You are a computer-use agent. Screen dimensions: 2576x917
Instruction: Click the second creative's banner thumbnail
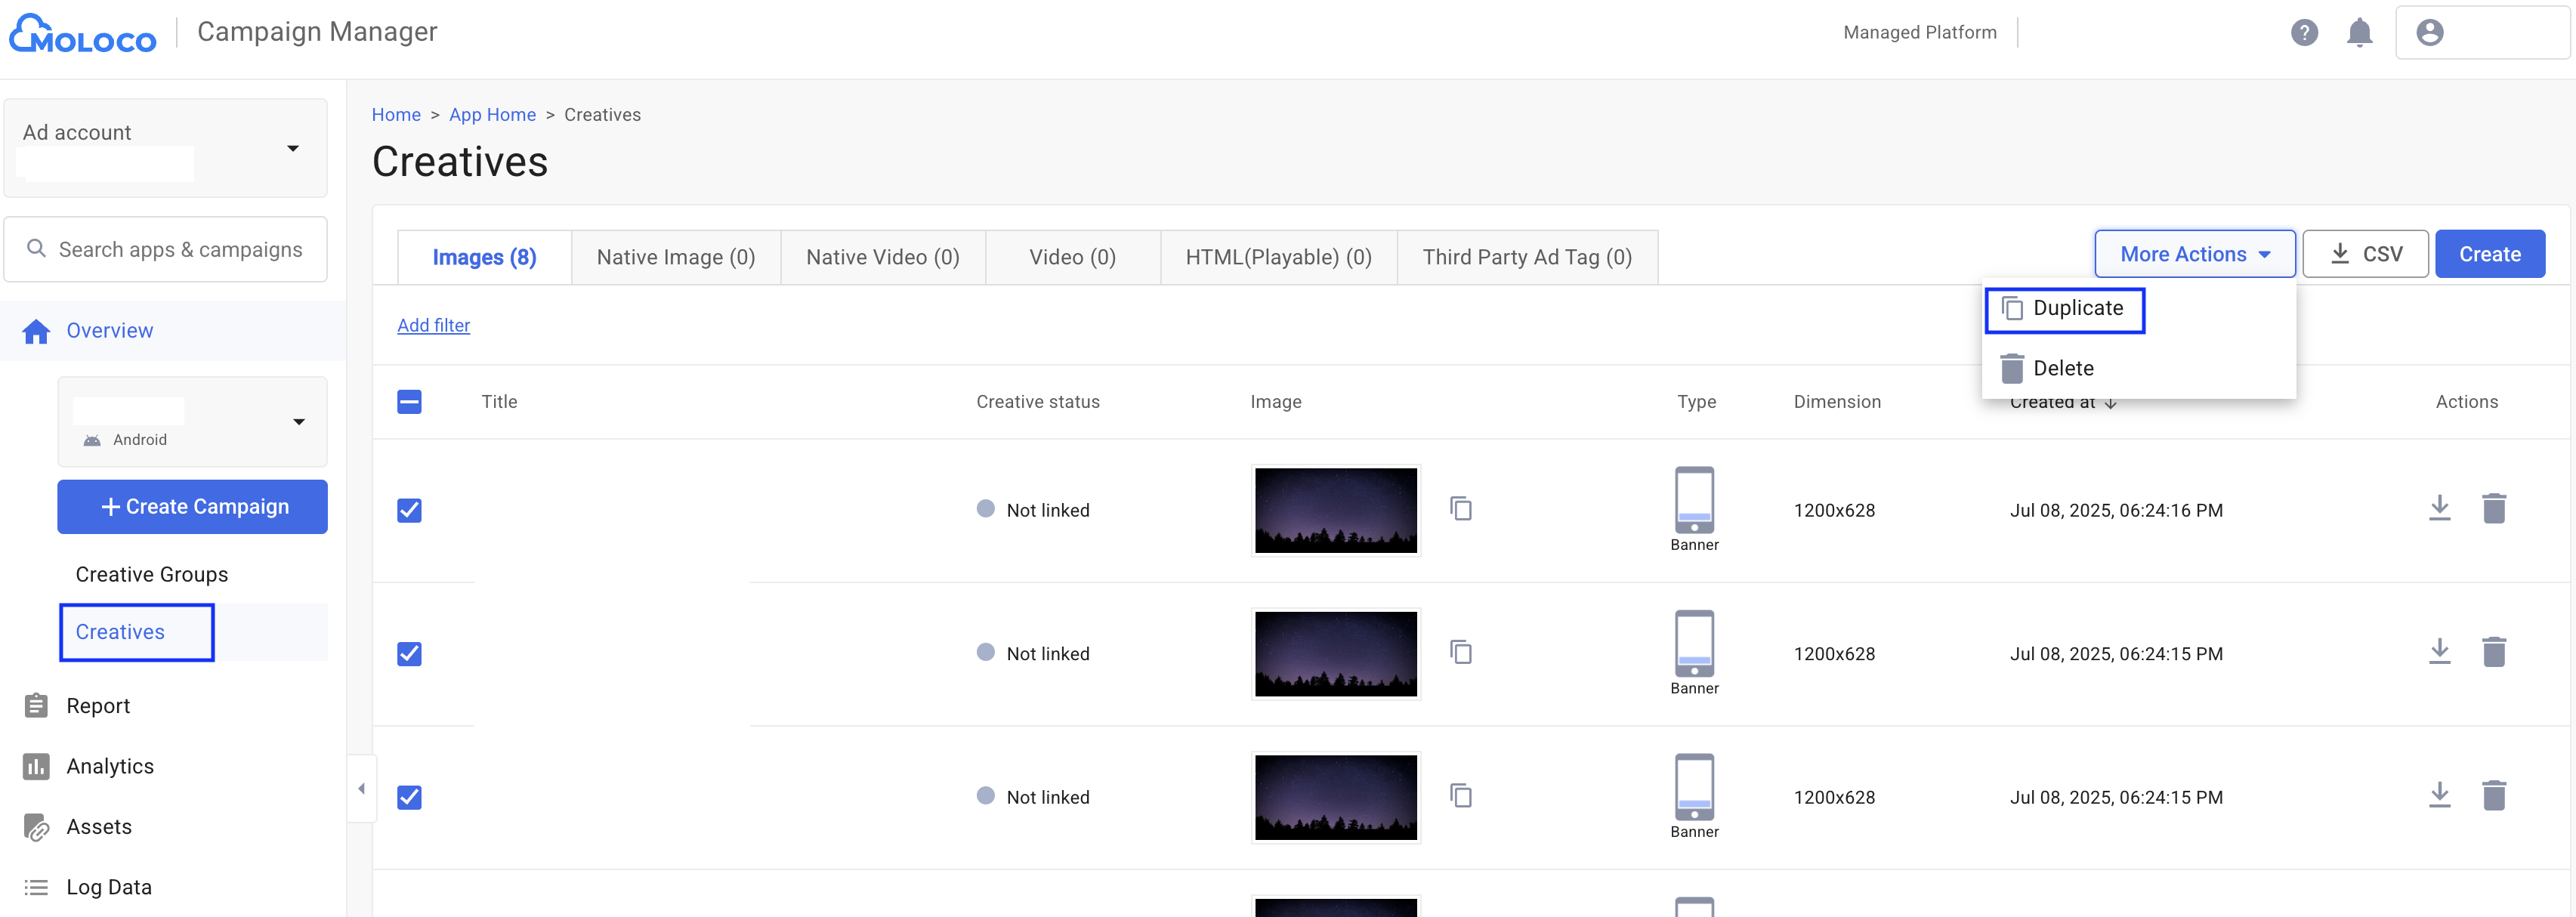pyautogui.click(x=1336, y=653)
